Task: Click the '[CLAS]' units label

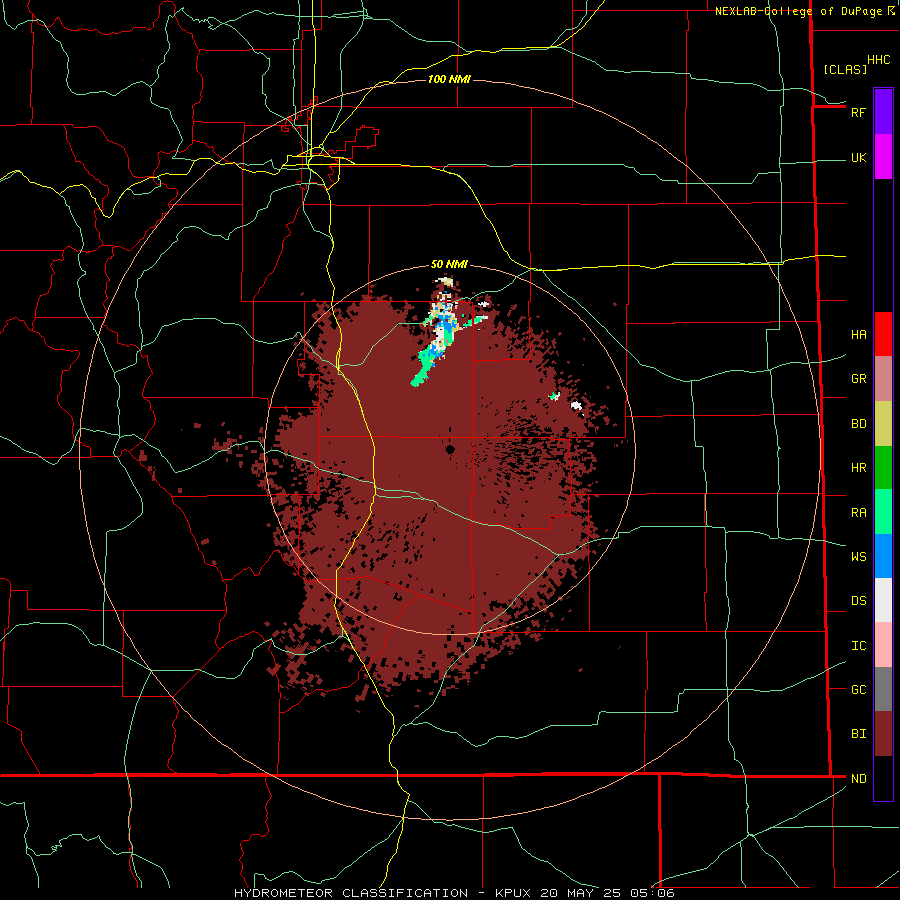Action: click(844, 69)
